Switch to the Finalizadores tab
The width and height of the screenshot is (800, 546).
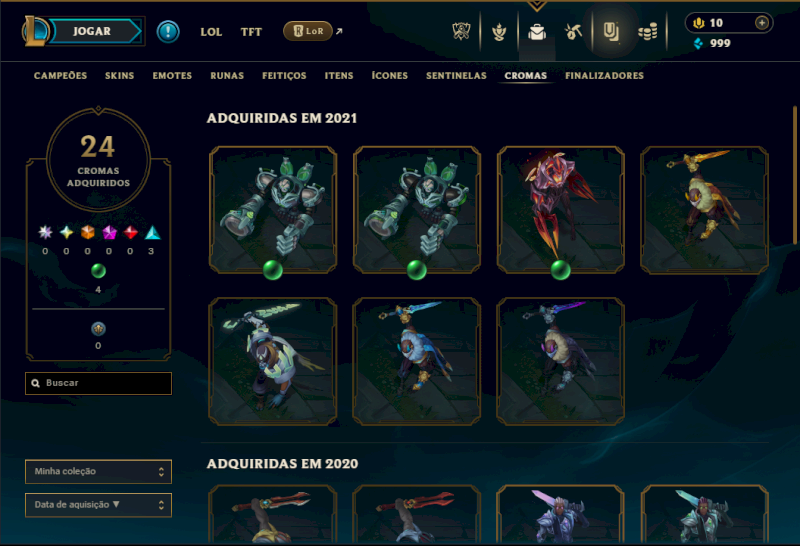coord(604,76)
